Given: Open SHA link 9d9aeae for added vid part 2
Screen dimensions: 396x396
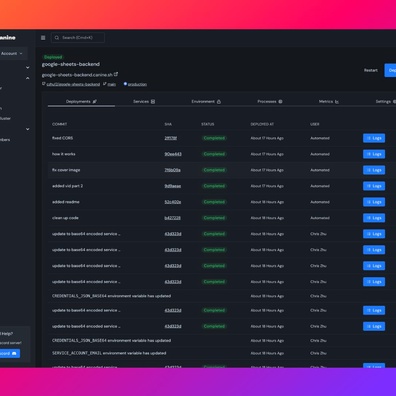Looking at the screenshot, I should click(x=173, y=186).
